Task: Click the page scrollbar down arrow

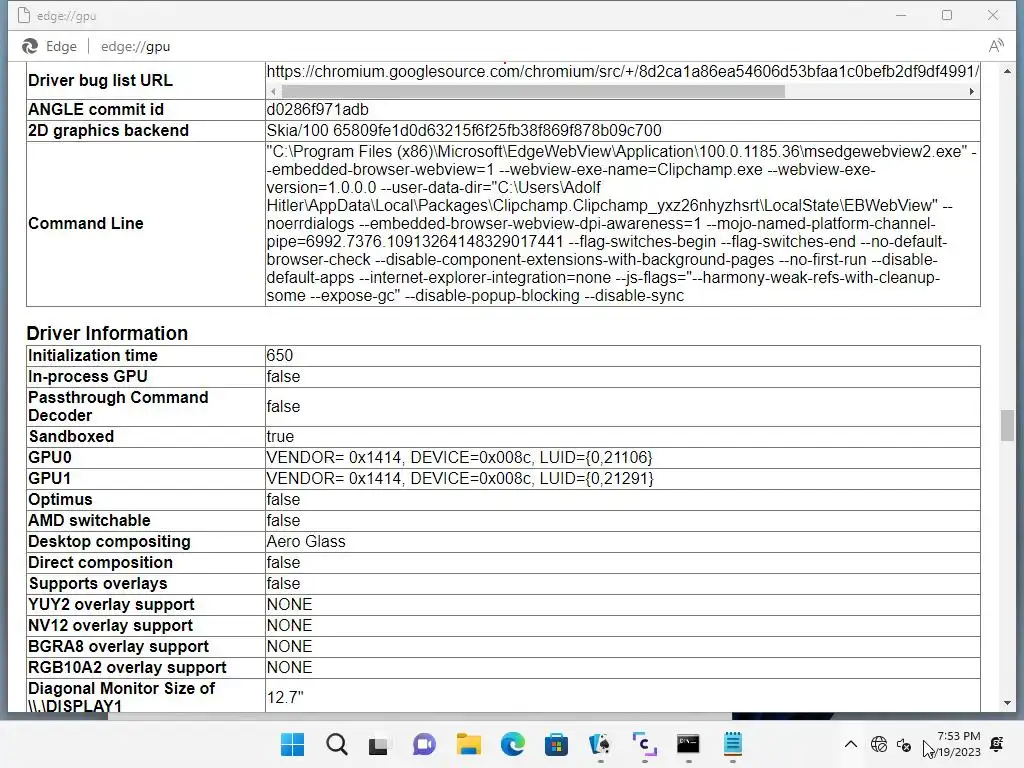Action: (1007, 703)
